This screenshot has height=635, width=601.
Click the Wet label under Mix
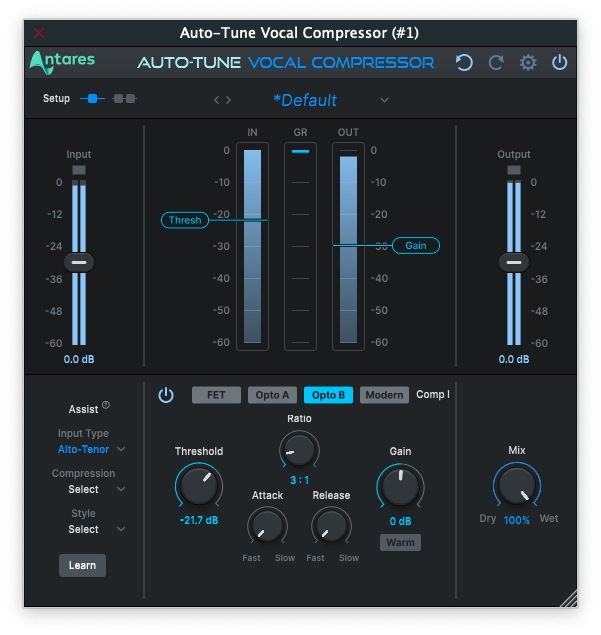(x=549, y=519)
